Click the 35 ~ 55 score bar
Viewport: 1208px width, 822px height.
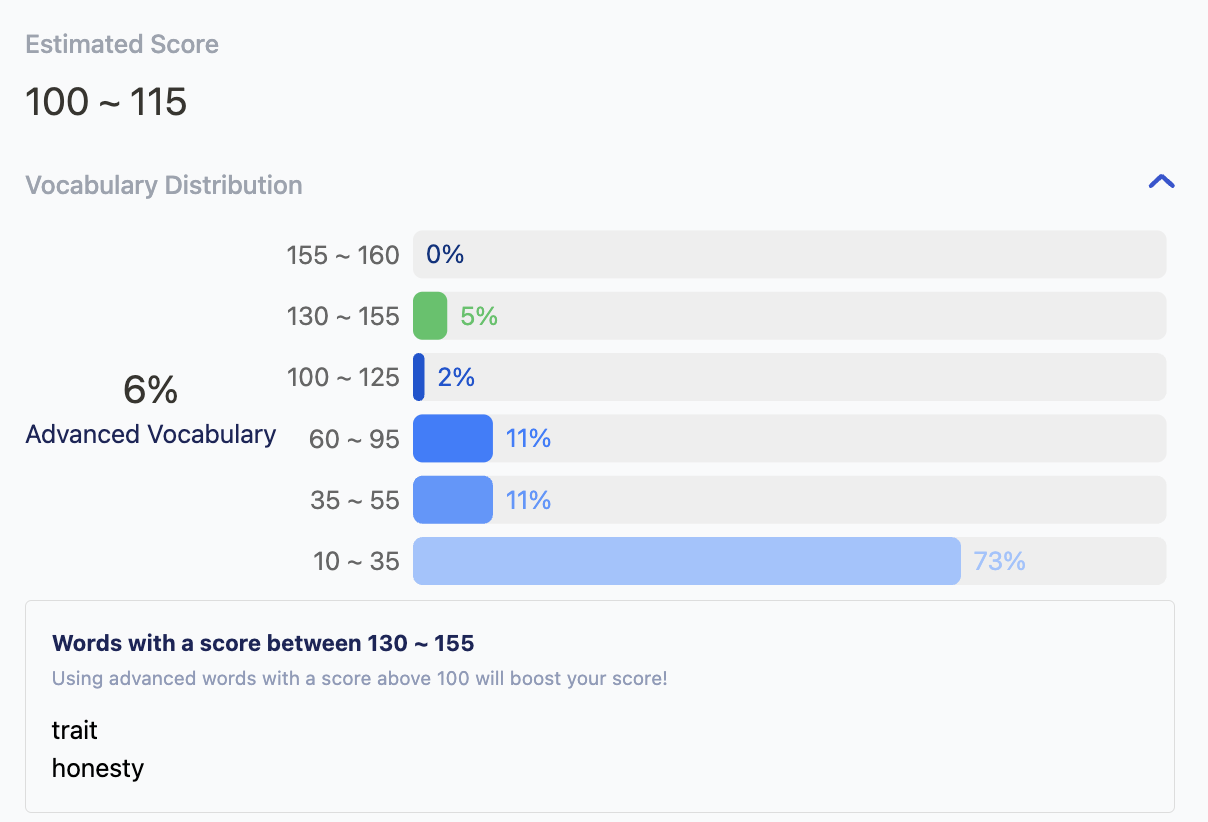tap(453, 500)
